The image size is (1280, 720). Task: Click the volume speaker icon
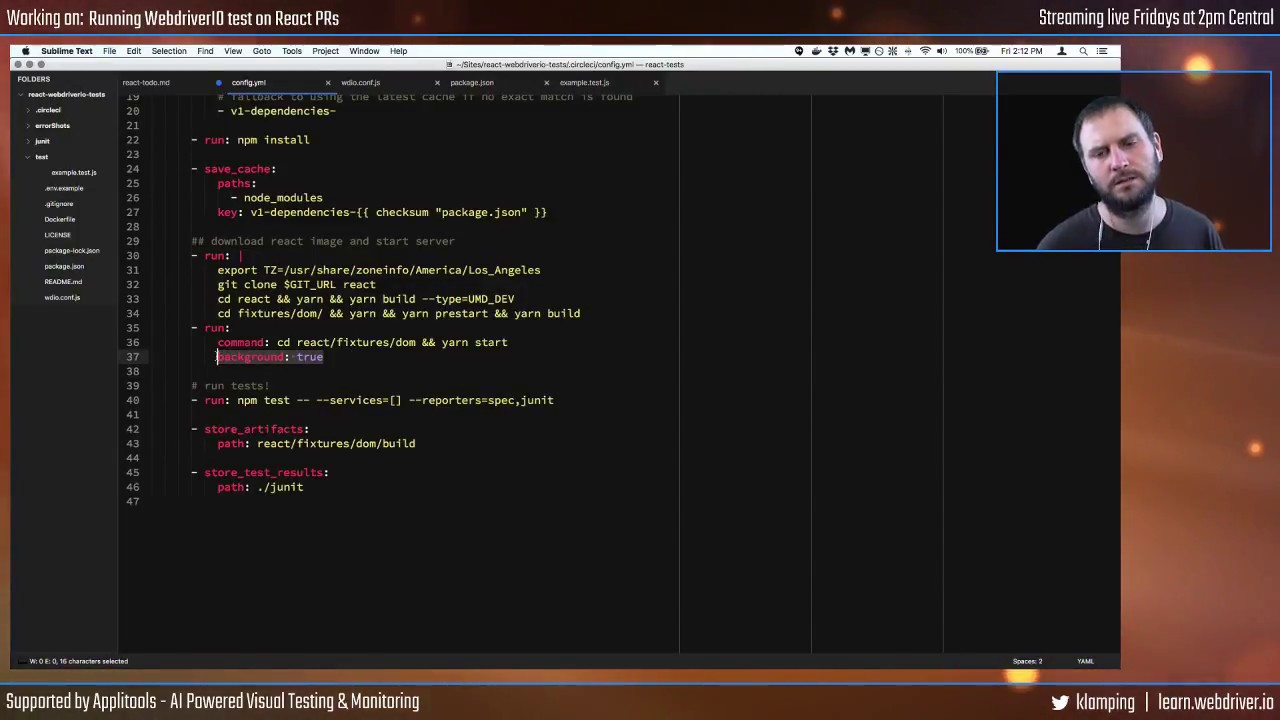[x=942, y=51]
